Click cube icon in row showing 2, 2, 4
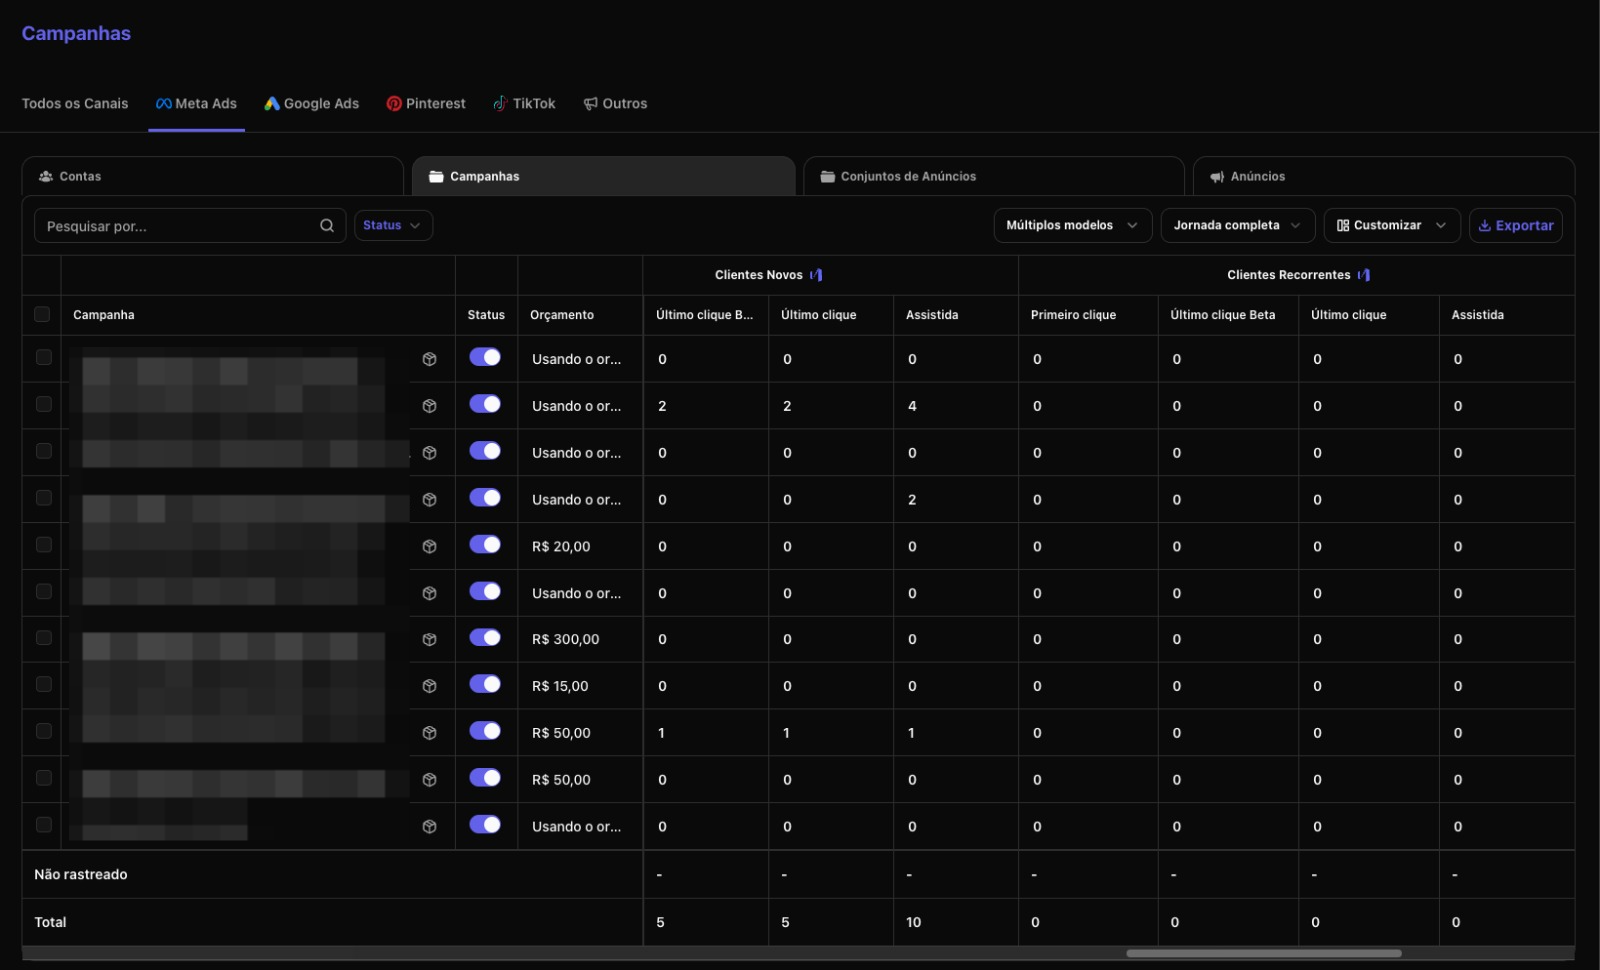The image size is (1600, 970). pos(429,406)
